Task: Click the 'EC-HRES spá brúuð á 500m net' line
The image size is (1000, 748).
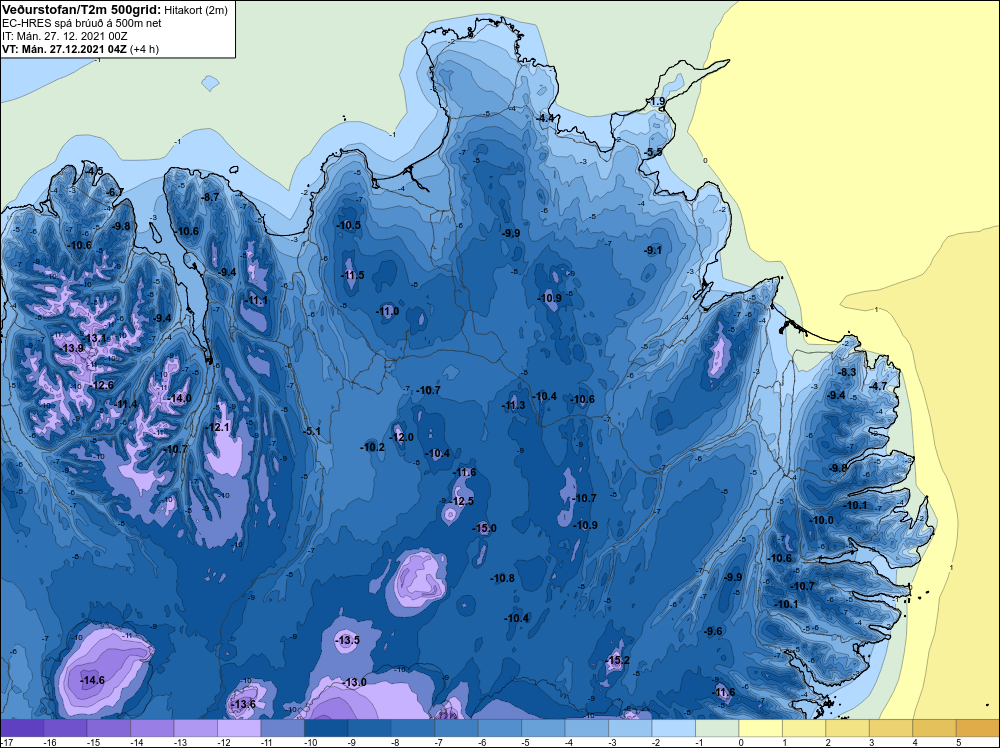Action: point(82,23)
